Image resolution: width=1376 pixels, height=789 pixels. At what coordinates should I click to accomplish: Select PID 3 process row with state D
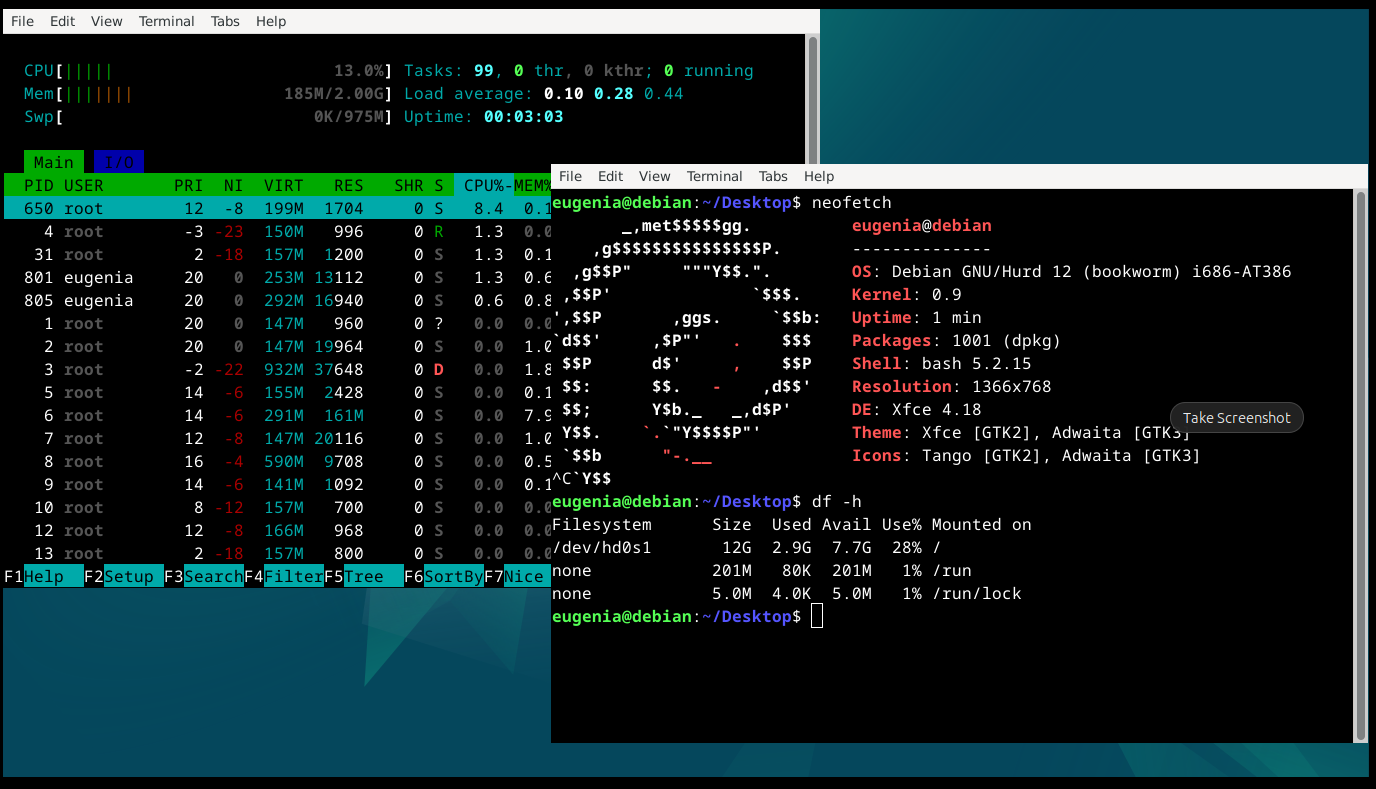[x=278, y=369]
